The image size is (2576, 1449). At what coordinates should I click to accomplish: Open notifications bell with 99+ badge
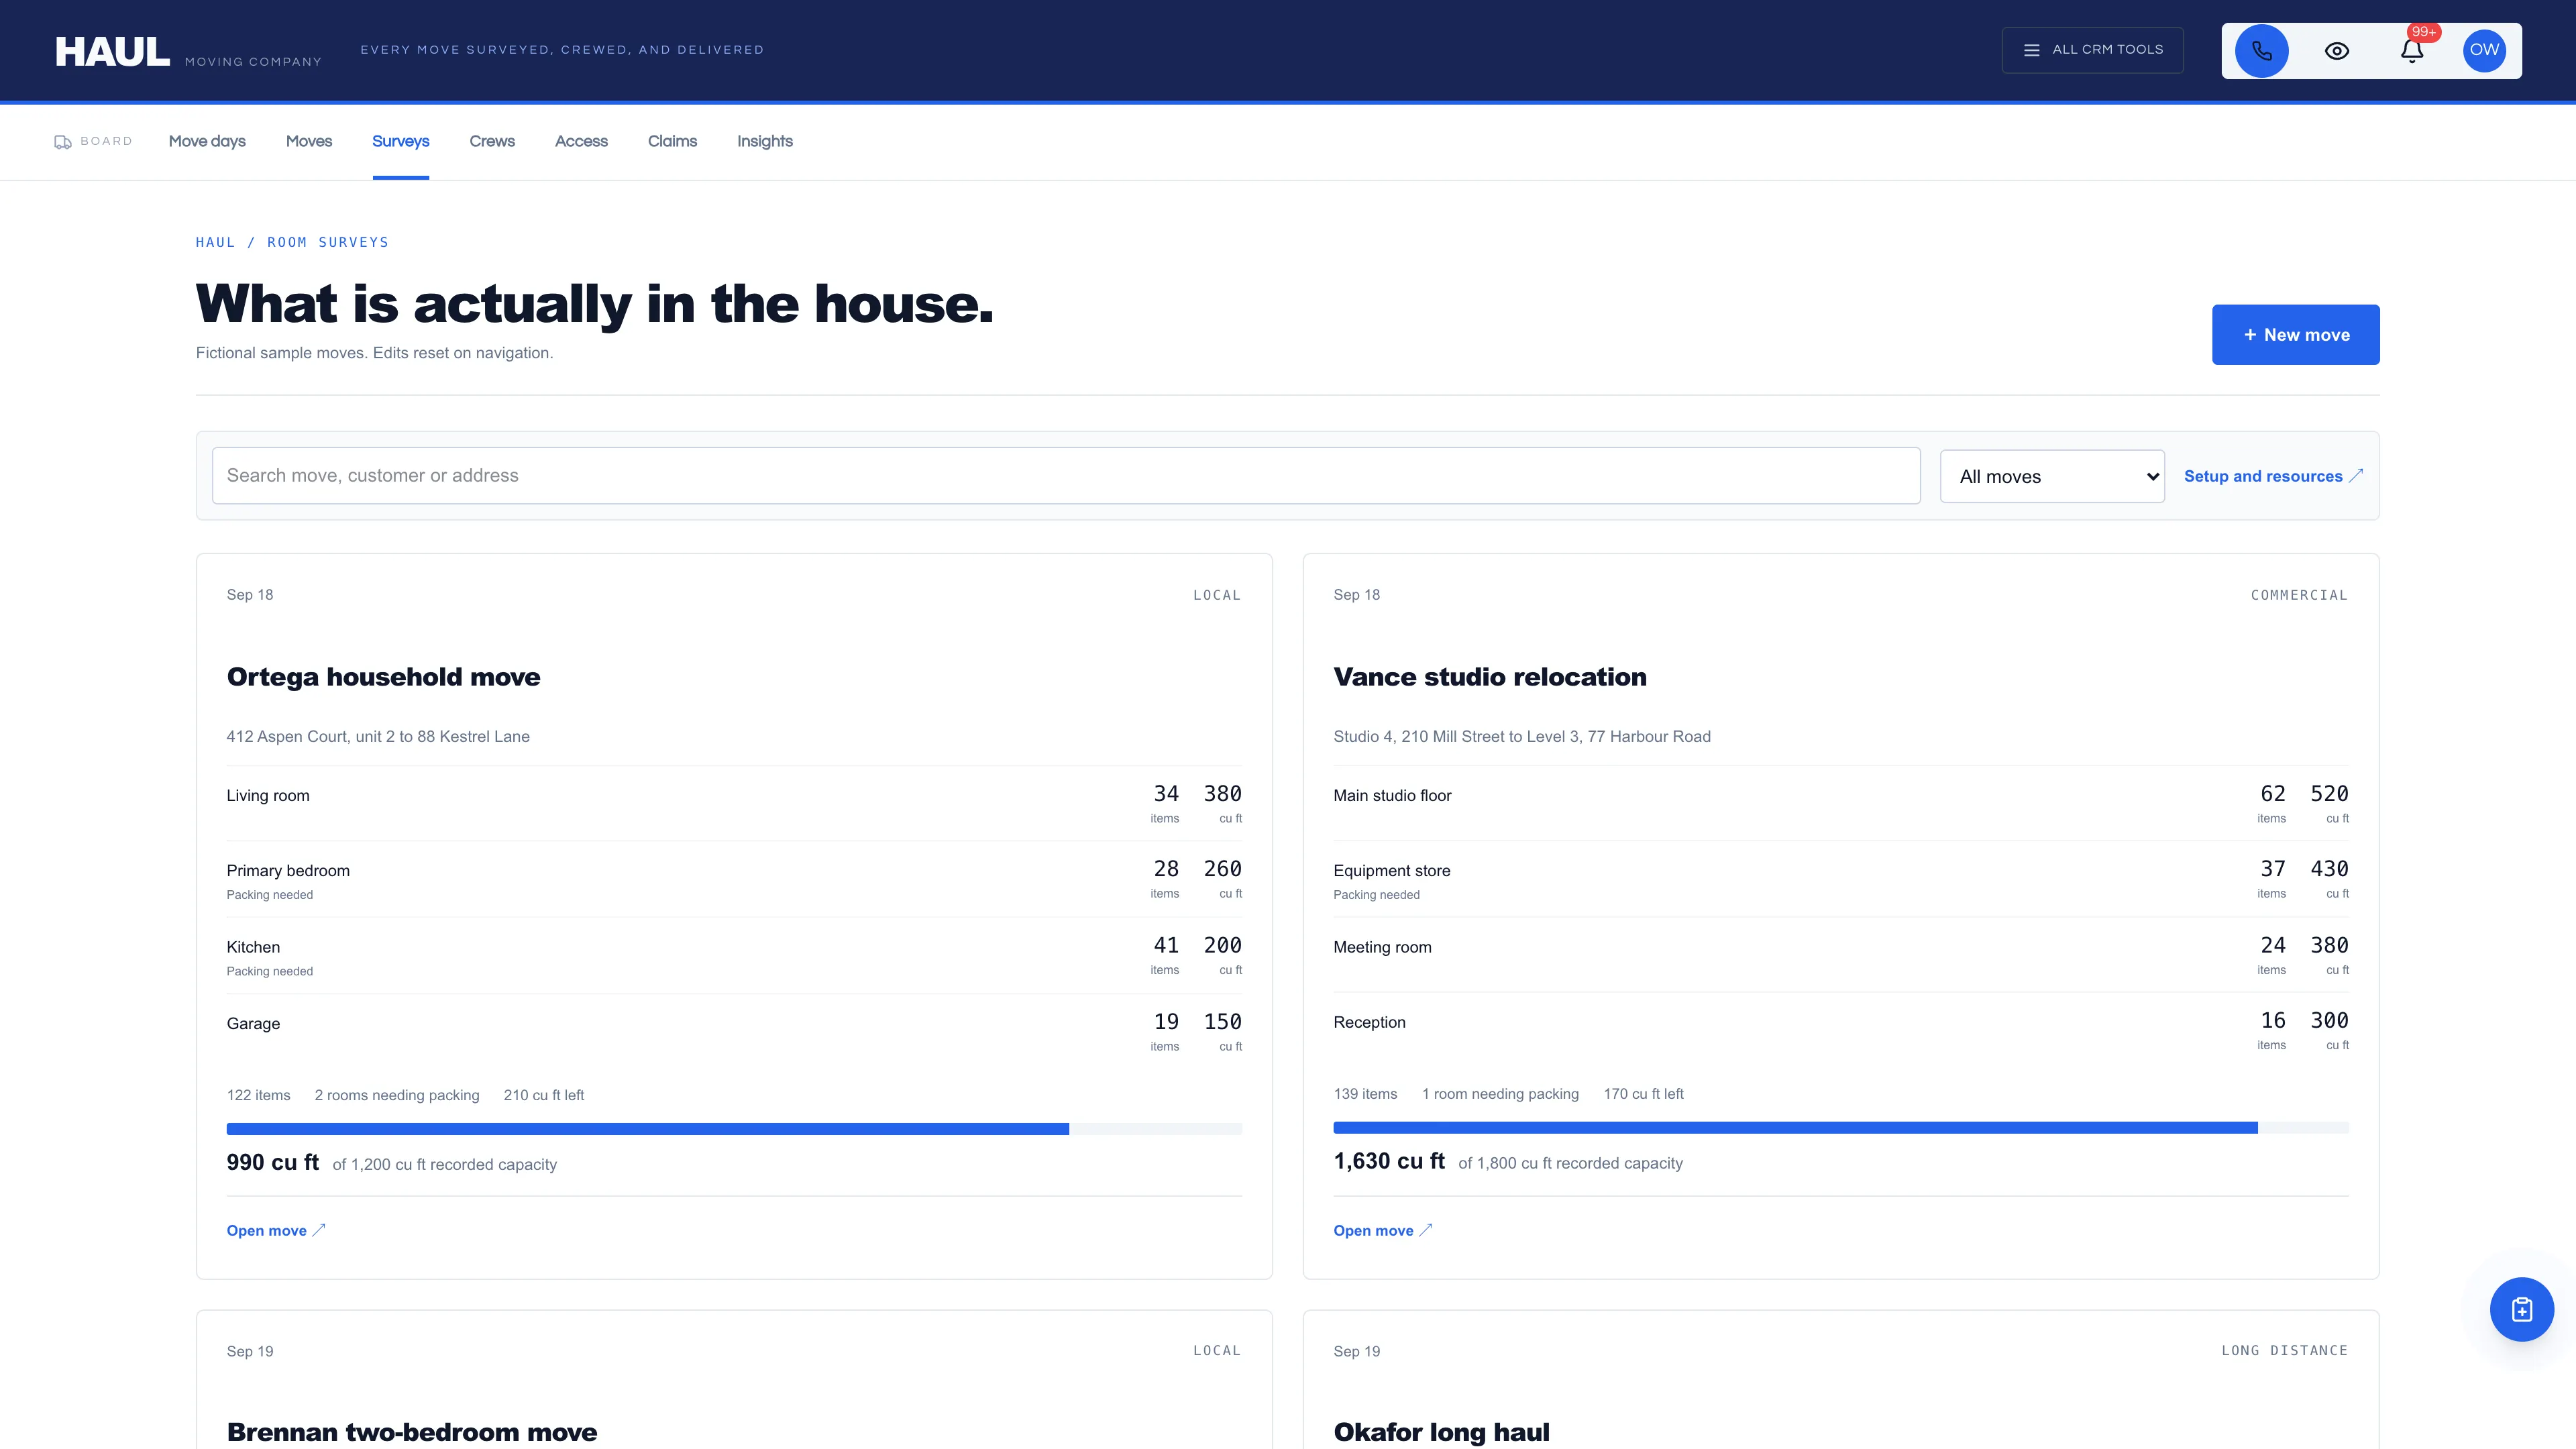click(x=2412, y=50)
